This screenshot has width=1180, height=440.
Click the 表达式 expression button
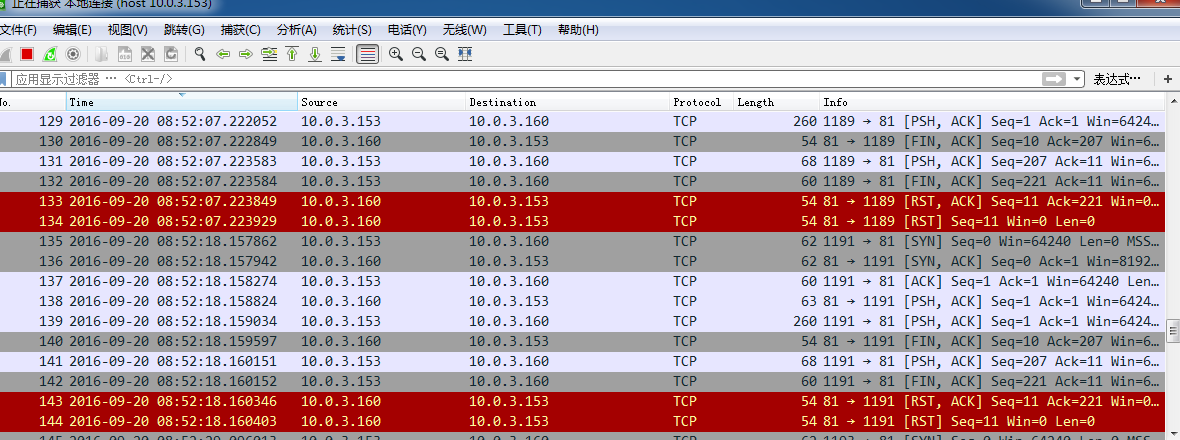[1116, 79]
